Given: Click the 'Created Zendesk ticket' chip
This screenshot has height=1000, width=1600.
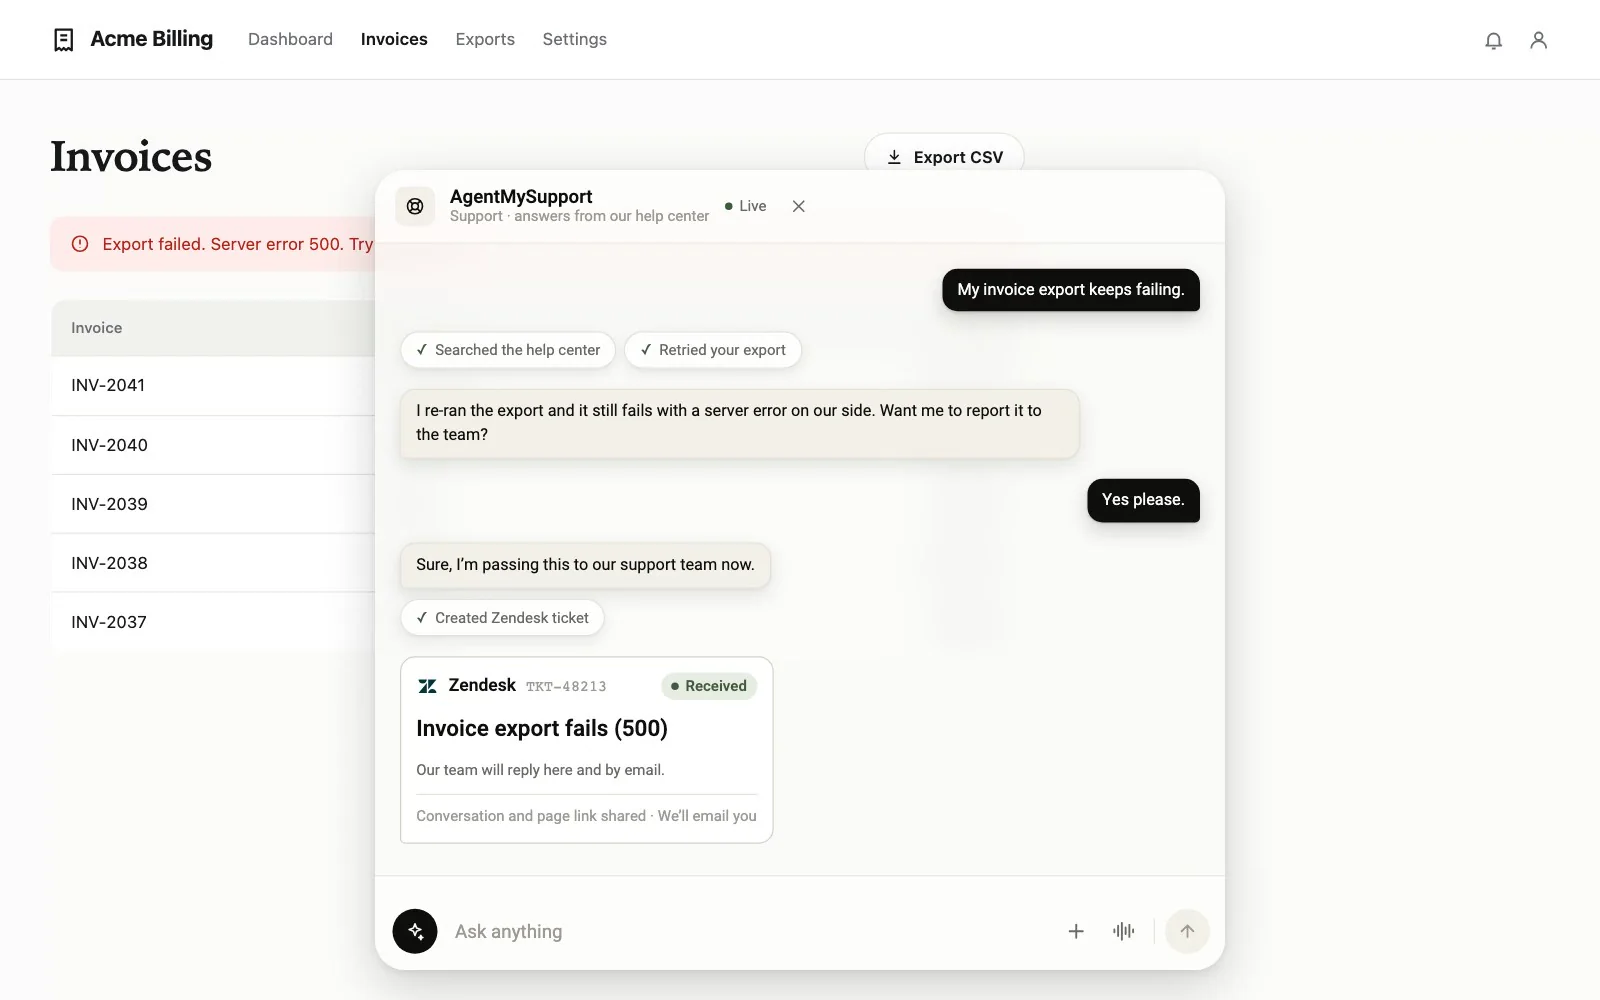Looking at the screenshot, I should pyautogui.click(x=502, y=618).
